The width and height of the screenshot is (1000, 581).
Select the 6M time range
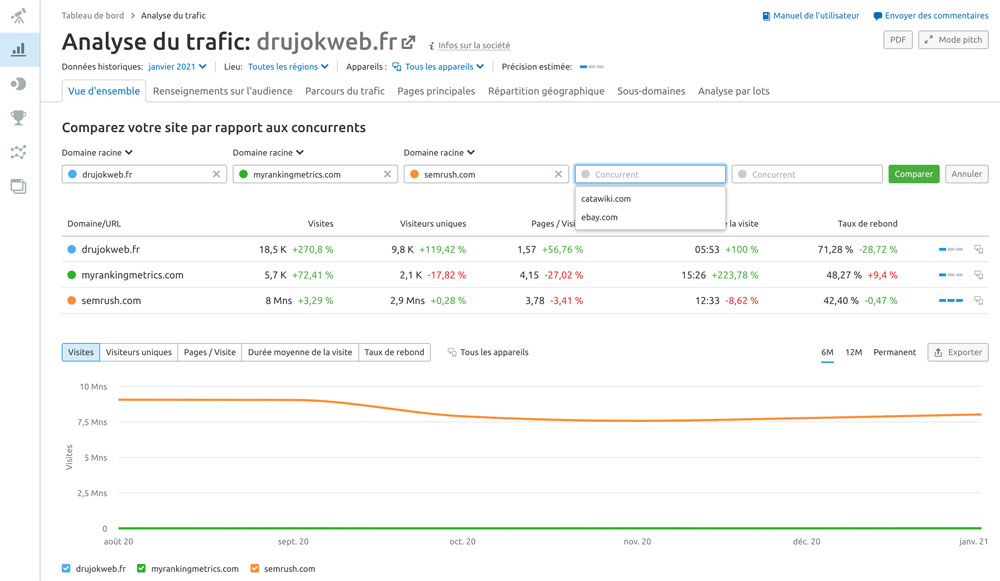827,352
